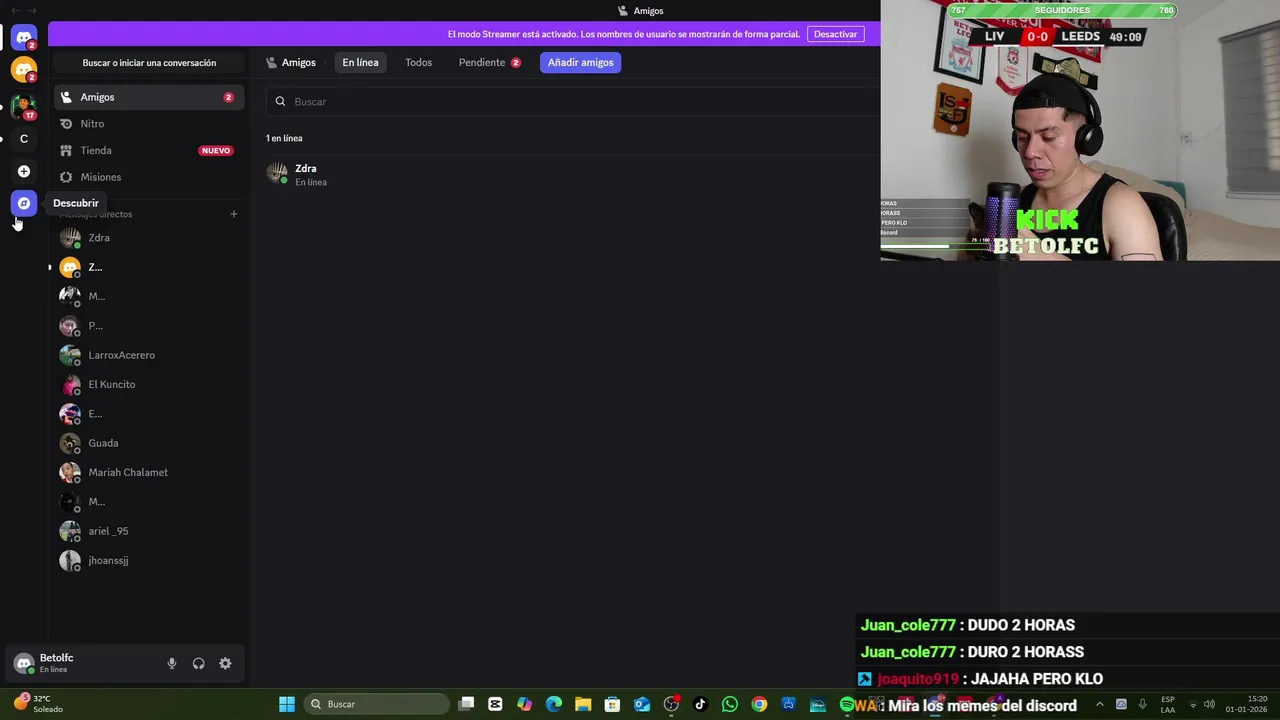1280x720 pixels.
Task: Open the server labeled C
Action: (24, 139)
